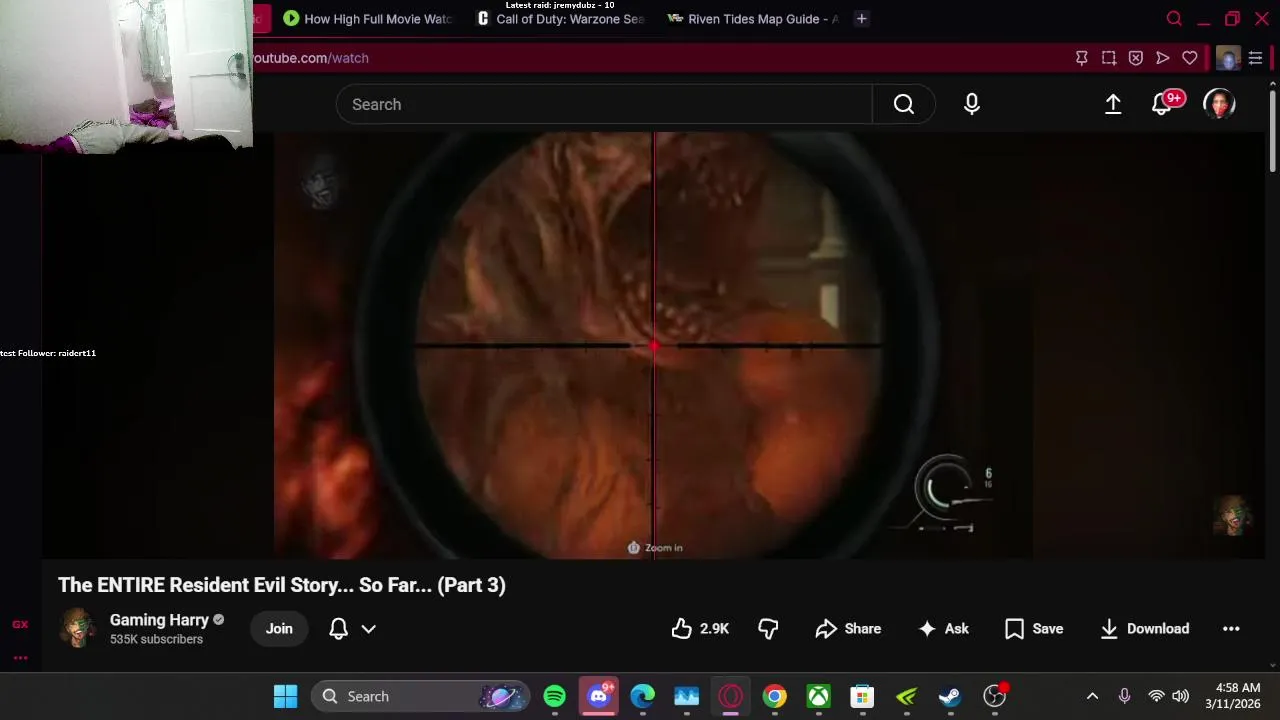Screen dimensions: 1280x720
Task: Open the Photos app in taskbar
Action: click(687, 696)
